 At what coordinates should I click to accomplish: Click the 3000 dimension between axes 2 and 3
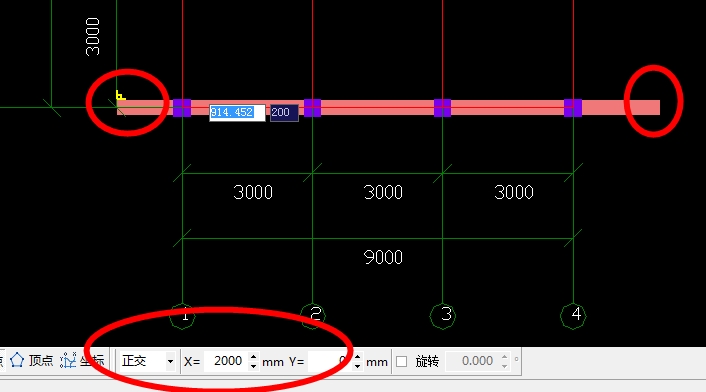coord(383,193)
